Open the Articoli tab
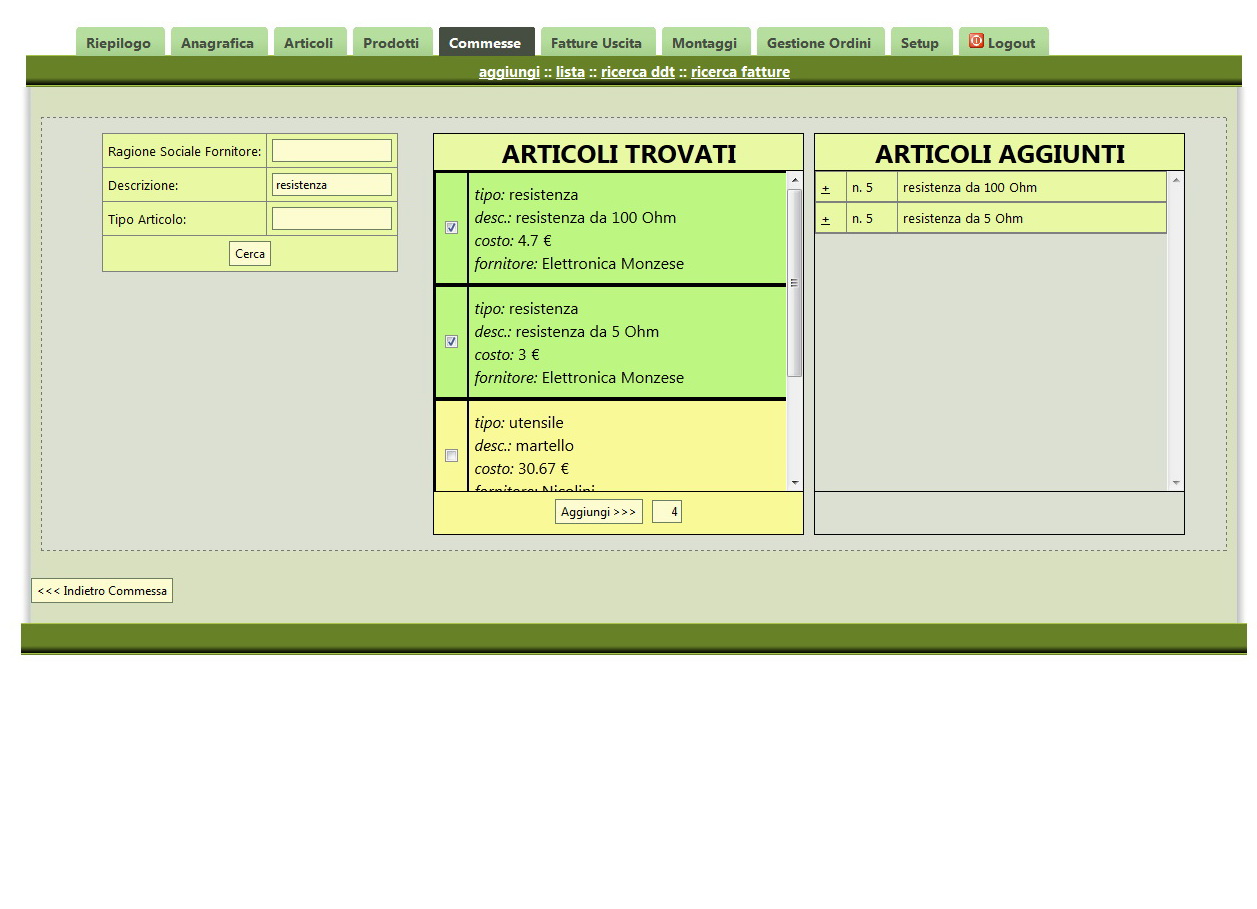The height and width of the screenshot is (909, 1257). [x=310, y=42]
